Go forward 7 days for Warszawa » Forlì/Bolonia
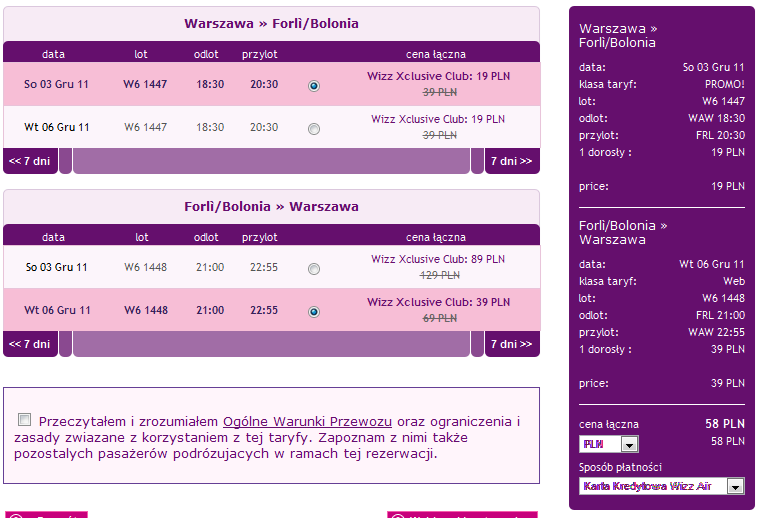Viewport: 761px width, 518px height. click(x=512, y=161)
